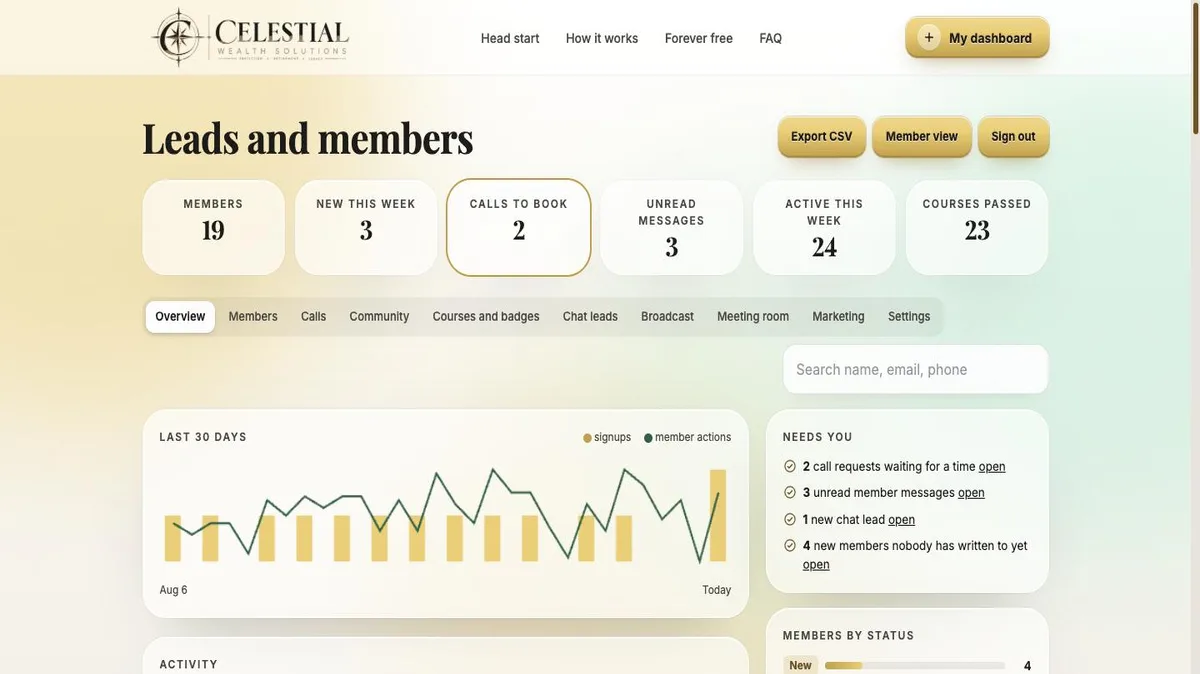Click the "Activity" section heading
Viewport: 1200px width, 674px height.
189,665
